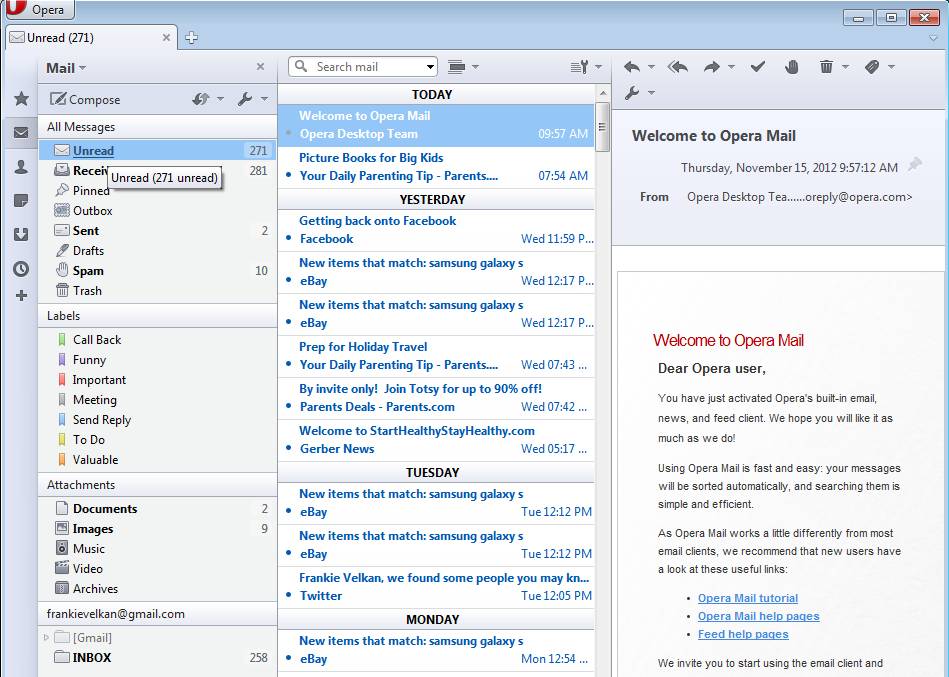Select the Sent folder
The height and width of the screenshot is (677, 949).
point(157,231)
